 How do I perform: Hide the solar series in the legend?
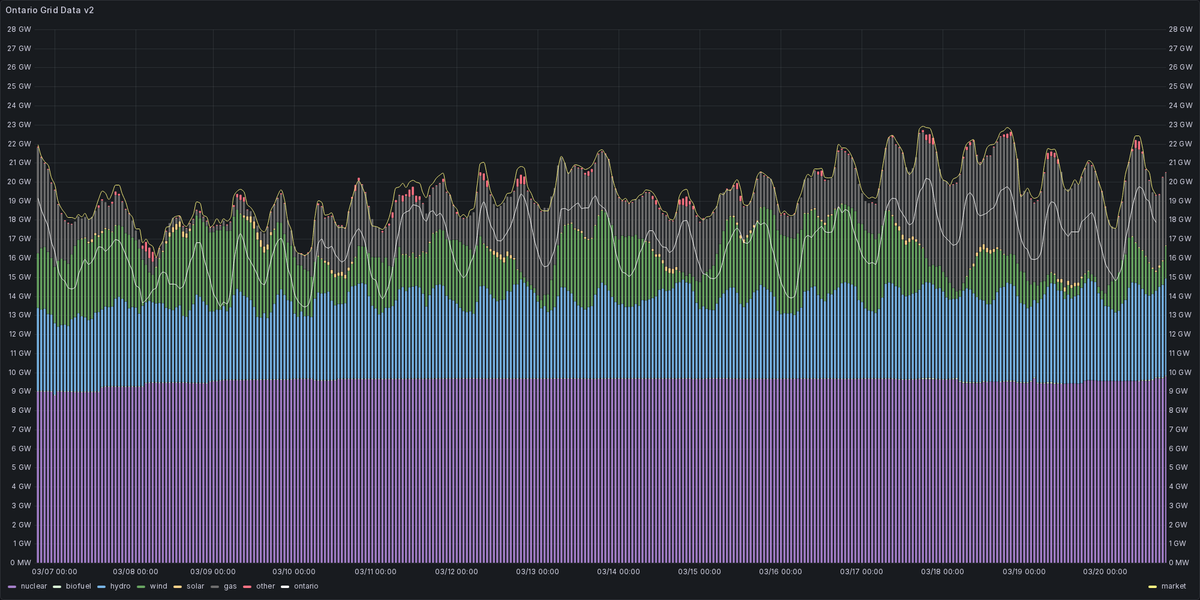[x=194, y=587]
